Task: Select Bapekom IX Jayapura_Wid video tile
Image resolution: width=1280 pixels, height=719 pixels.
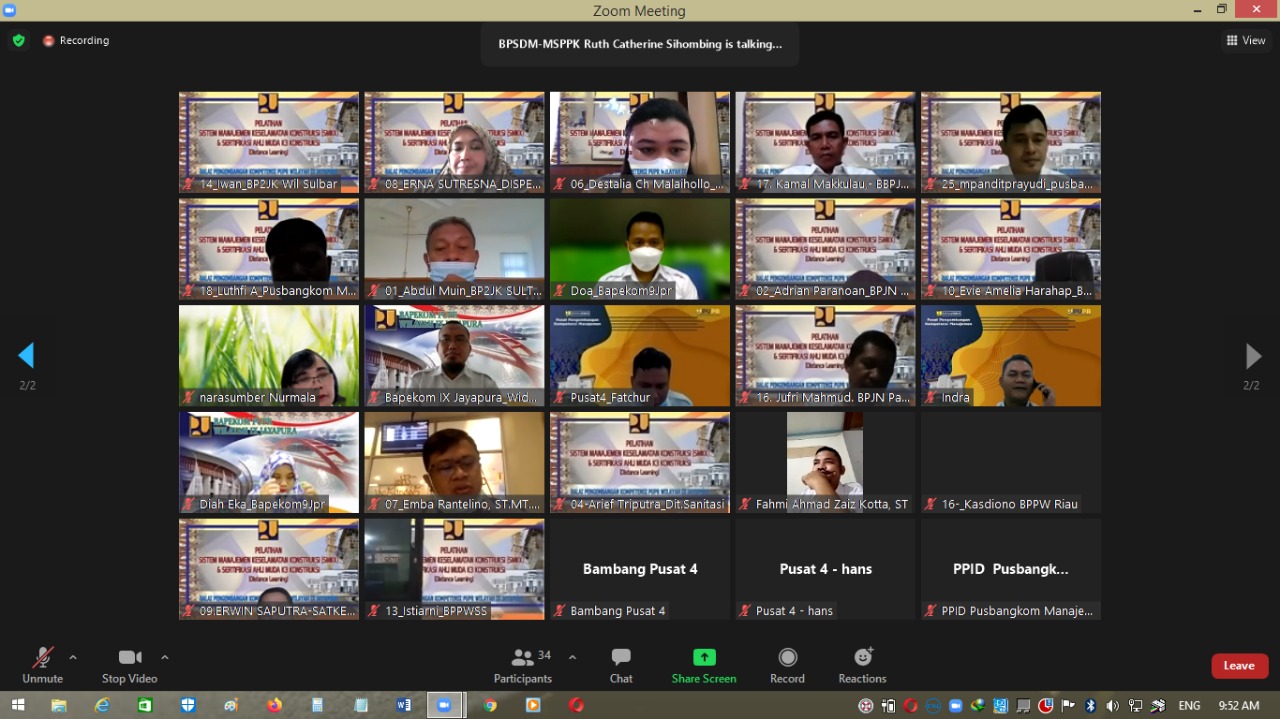Action: (454, 356)
